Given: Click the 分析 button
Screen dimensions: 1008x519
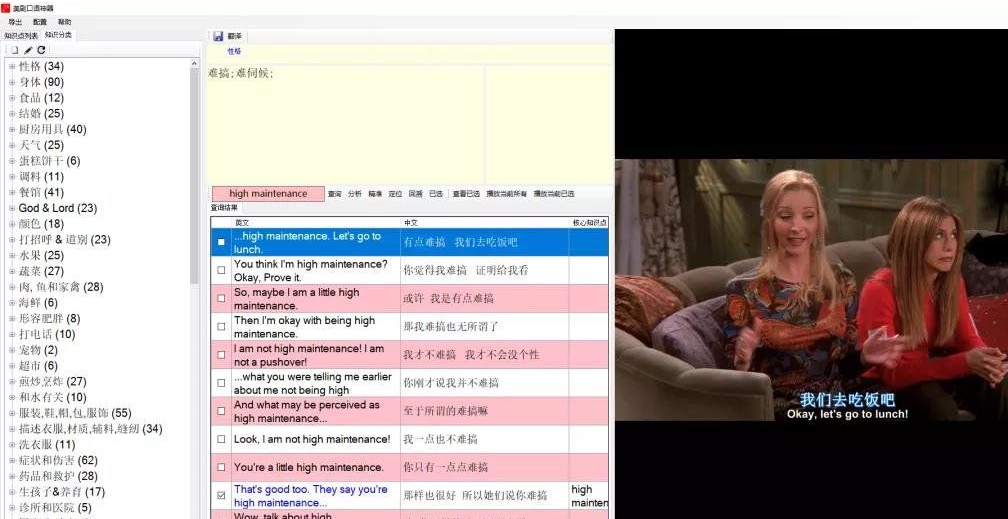Looking at the screenshot, I should (x=355, y=194).
